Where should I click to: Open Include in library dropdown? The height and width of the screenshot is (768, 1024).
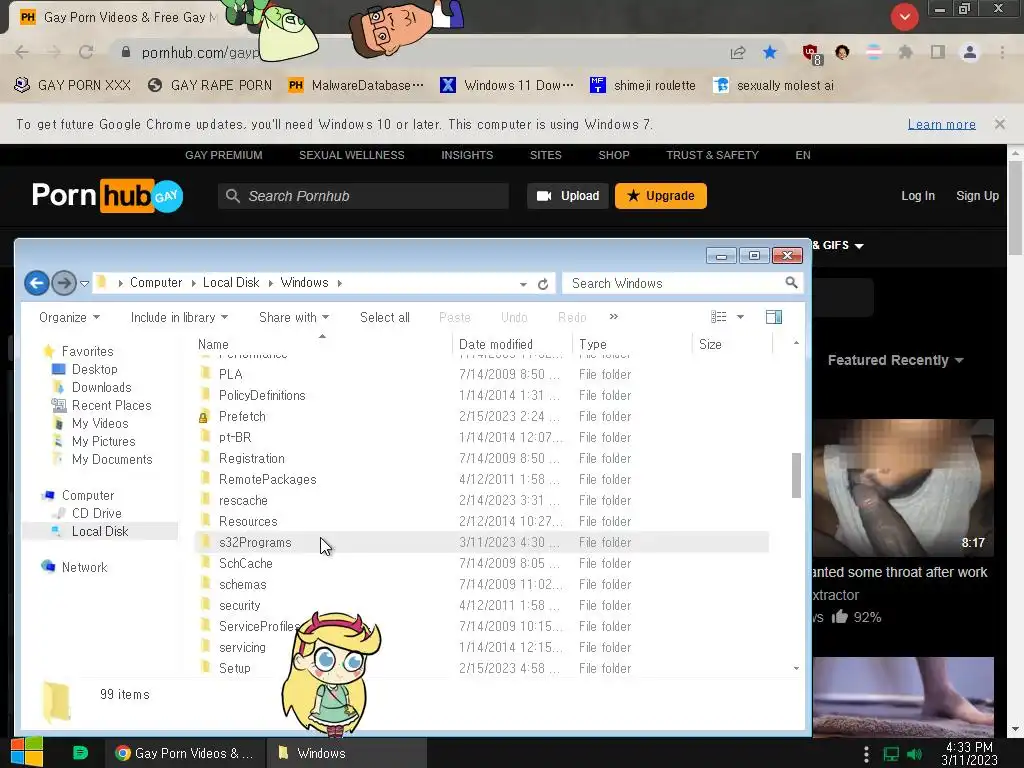(179, 317)
